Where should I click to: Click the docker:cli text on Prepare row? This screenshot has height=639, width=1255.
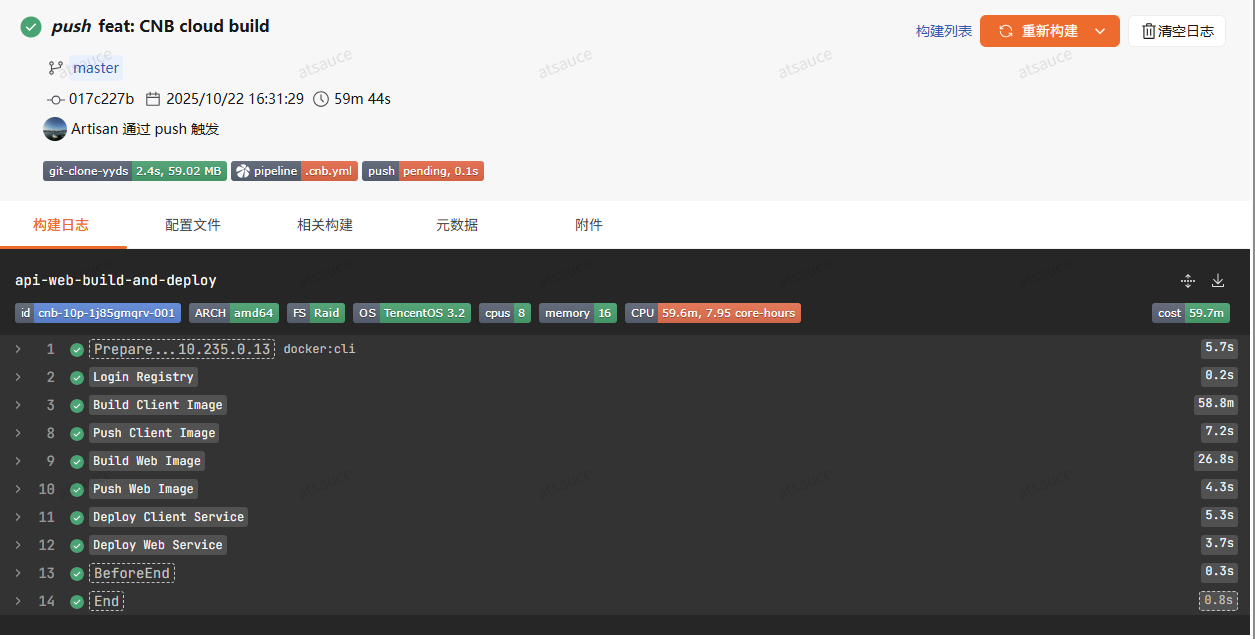(x=320, y=349)
